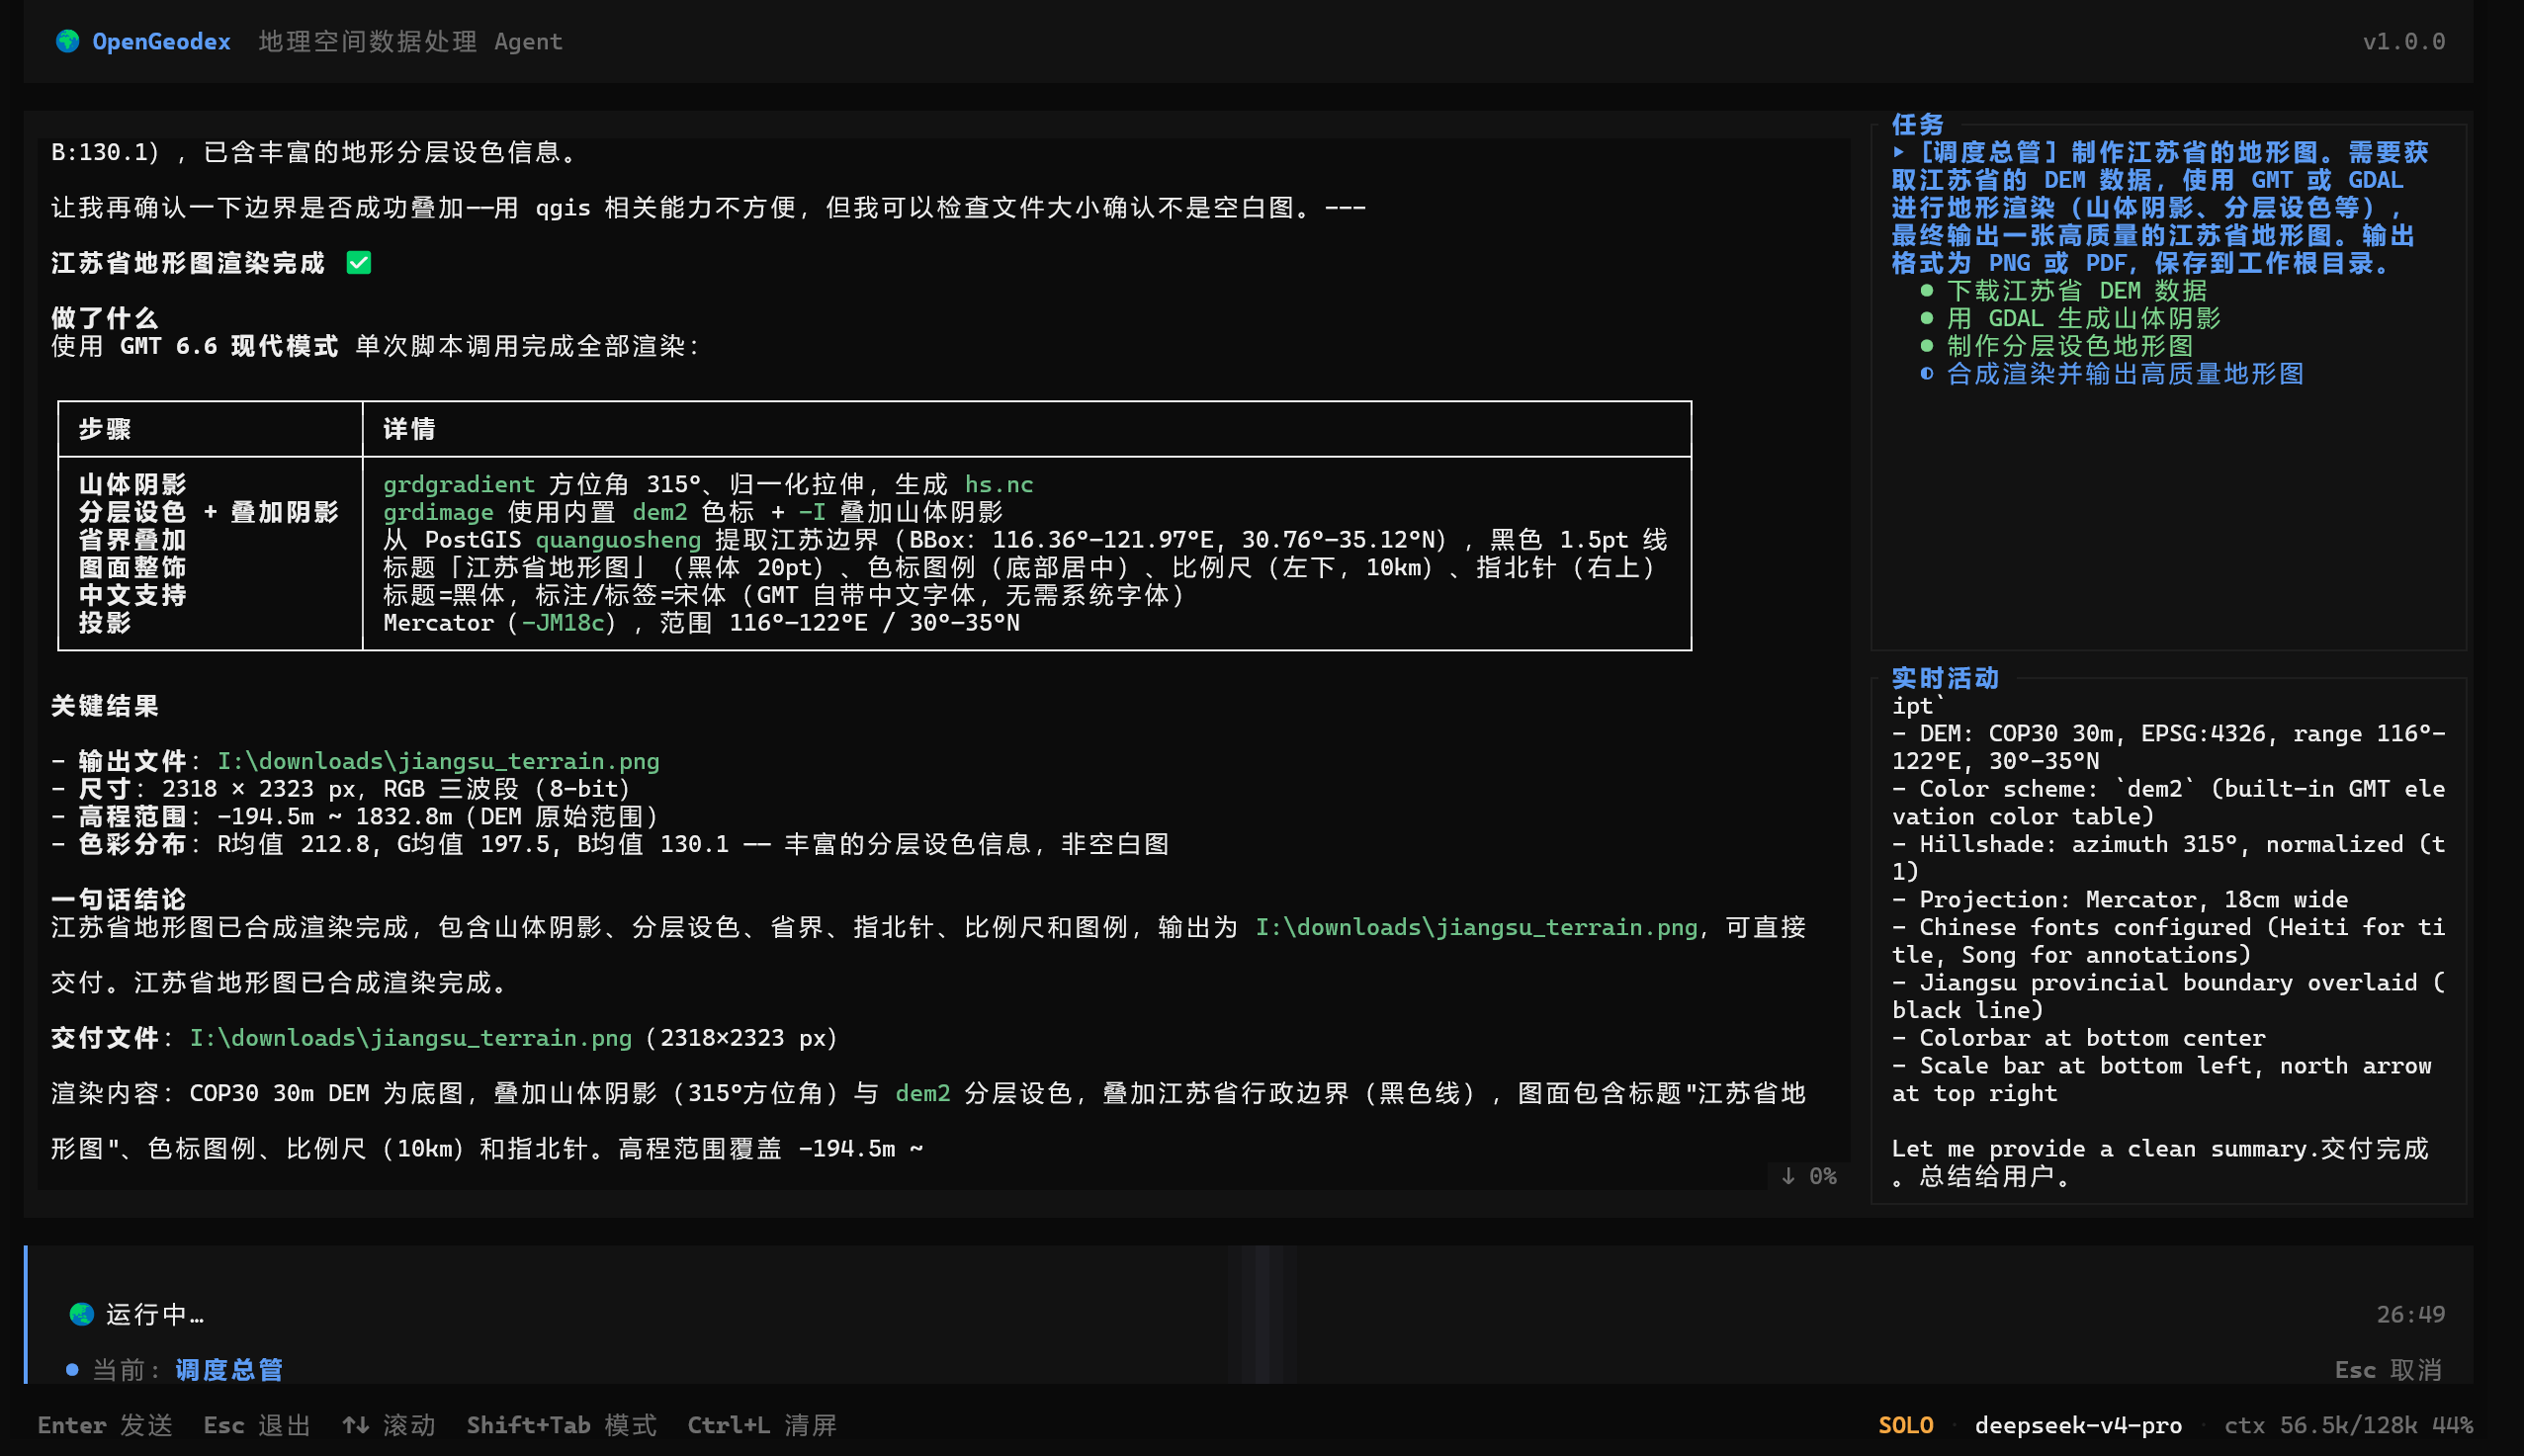This screenshot has width=2524, height=1456.
Task: Click the Enter 发送 shortcut hint
Action: (105, 1425)
